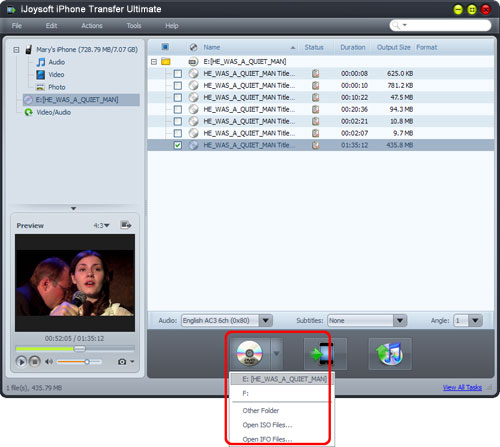This screenshot has width=500, height=447.
Task: Sort by Output Size column header
Action: click(x=393, y=47)
